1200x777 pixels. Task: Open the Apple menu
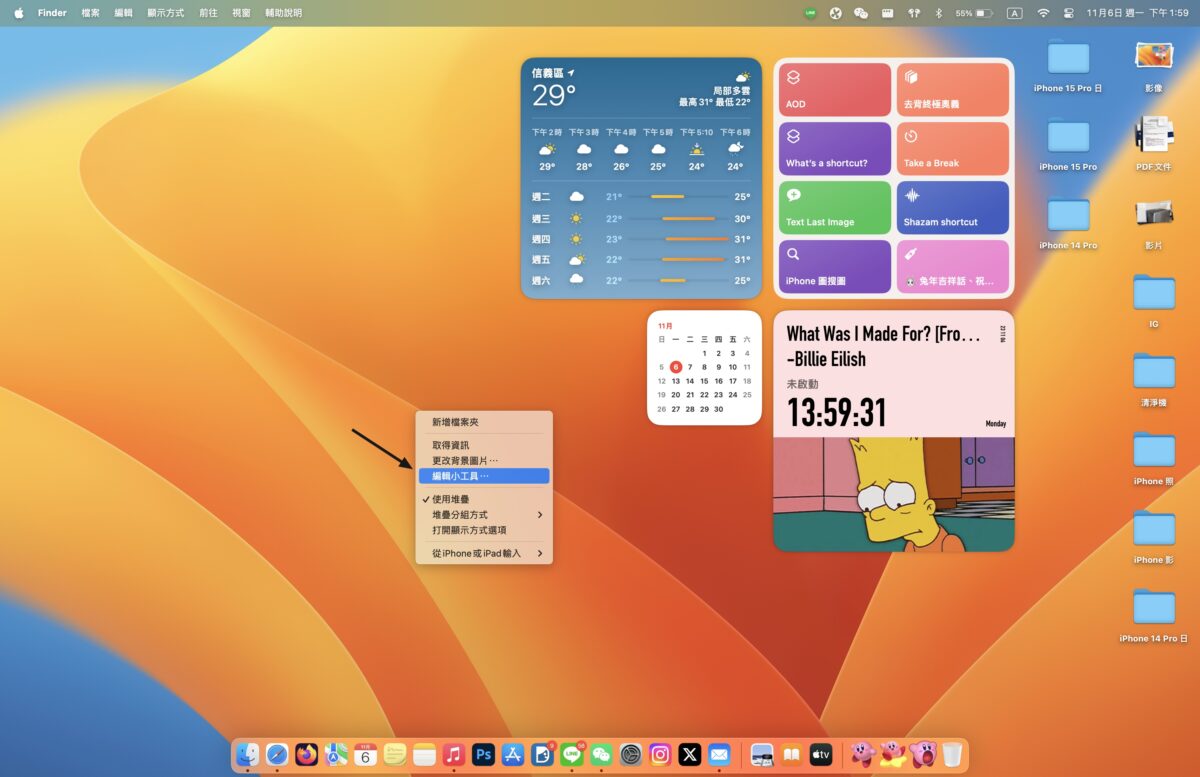18,13
